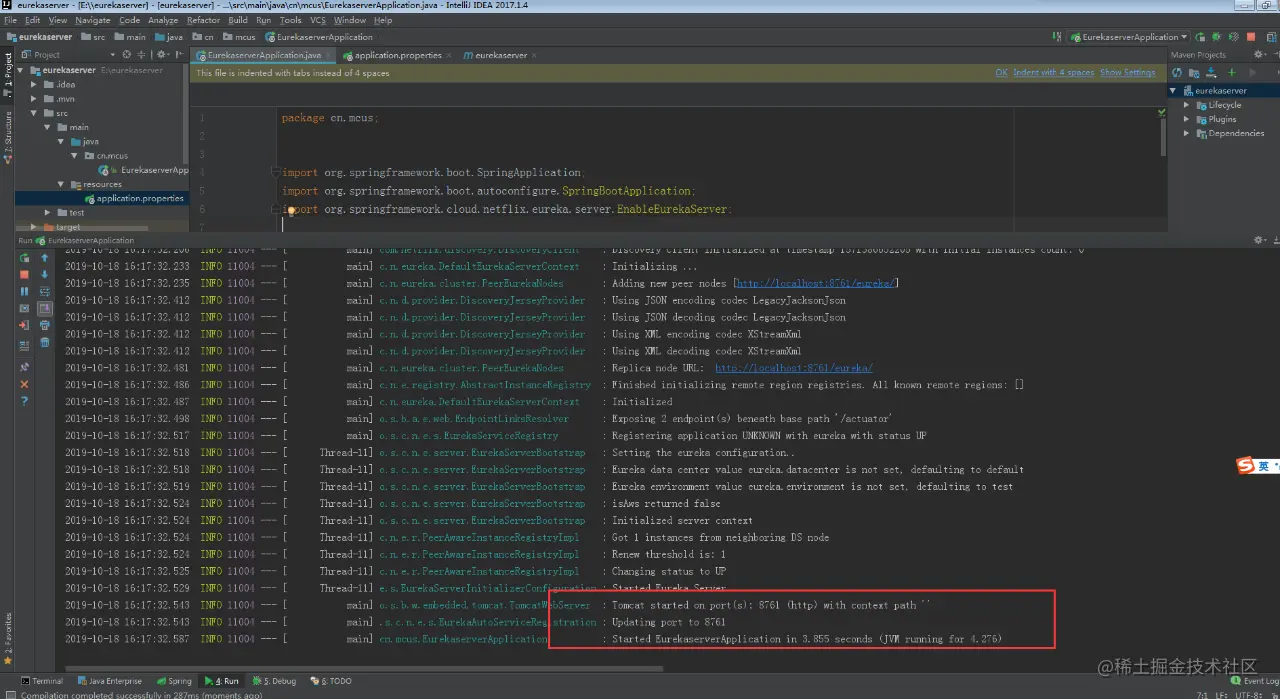The height and width of the screenshot is (699, 1280).
Task: Rerun EurekaserverApplication in Run panel
Action: click(25, 257)
